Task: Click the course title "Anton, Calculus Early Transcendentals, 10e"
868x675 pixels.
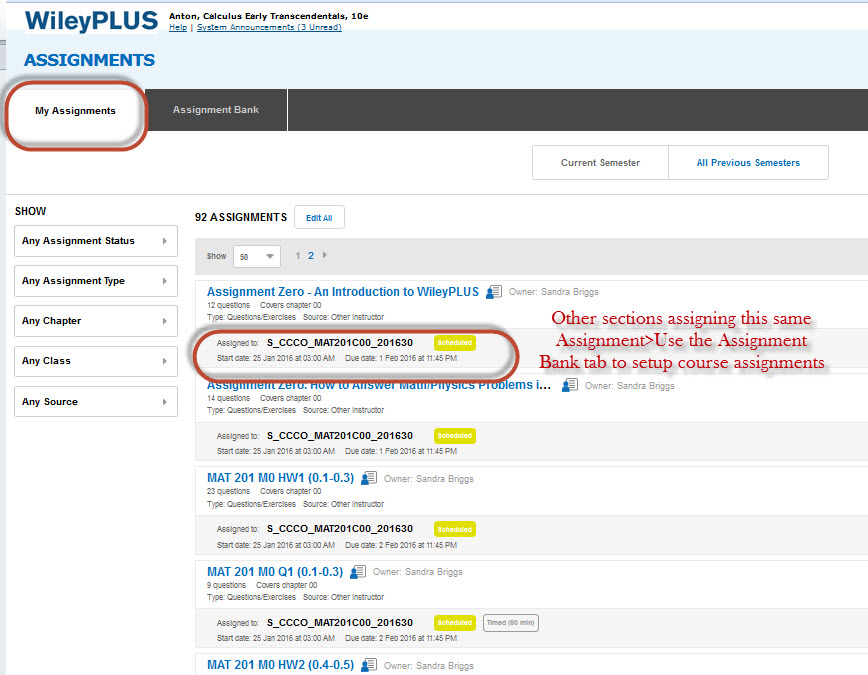Action: 268,16
